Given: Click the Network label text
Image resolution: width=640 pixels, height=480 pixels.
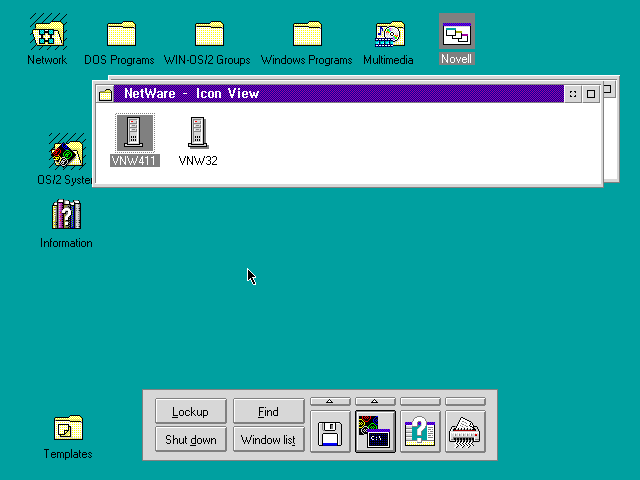Looking at the screenshot, I should click(x=47, y=60).
